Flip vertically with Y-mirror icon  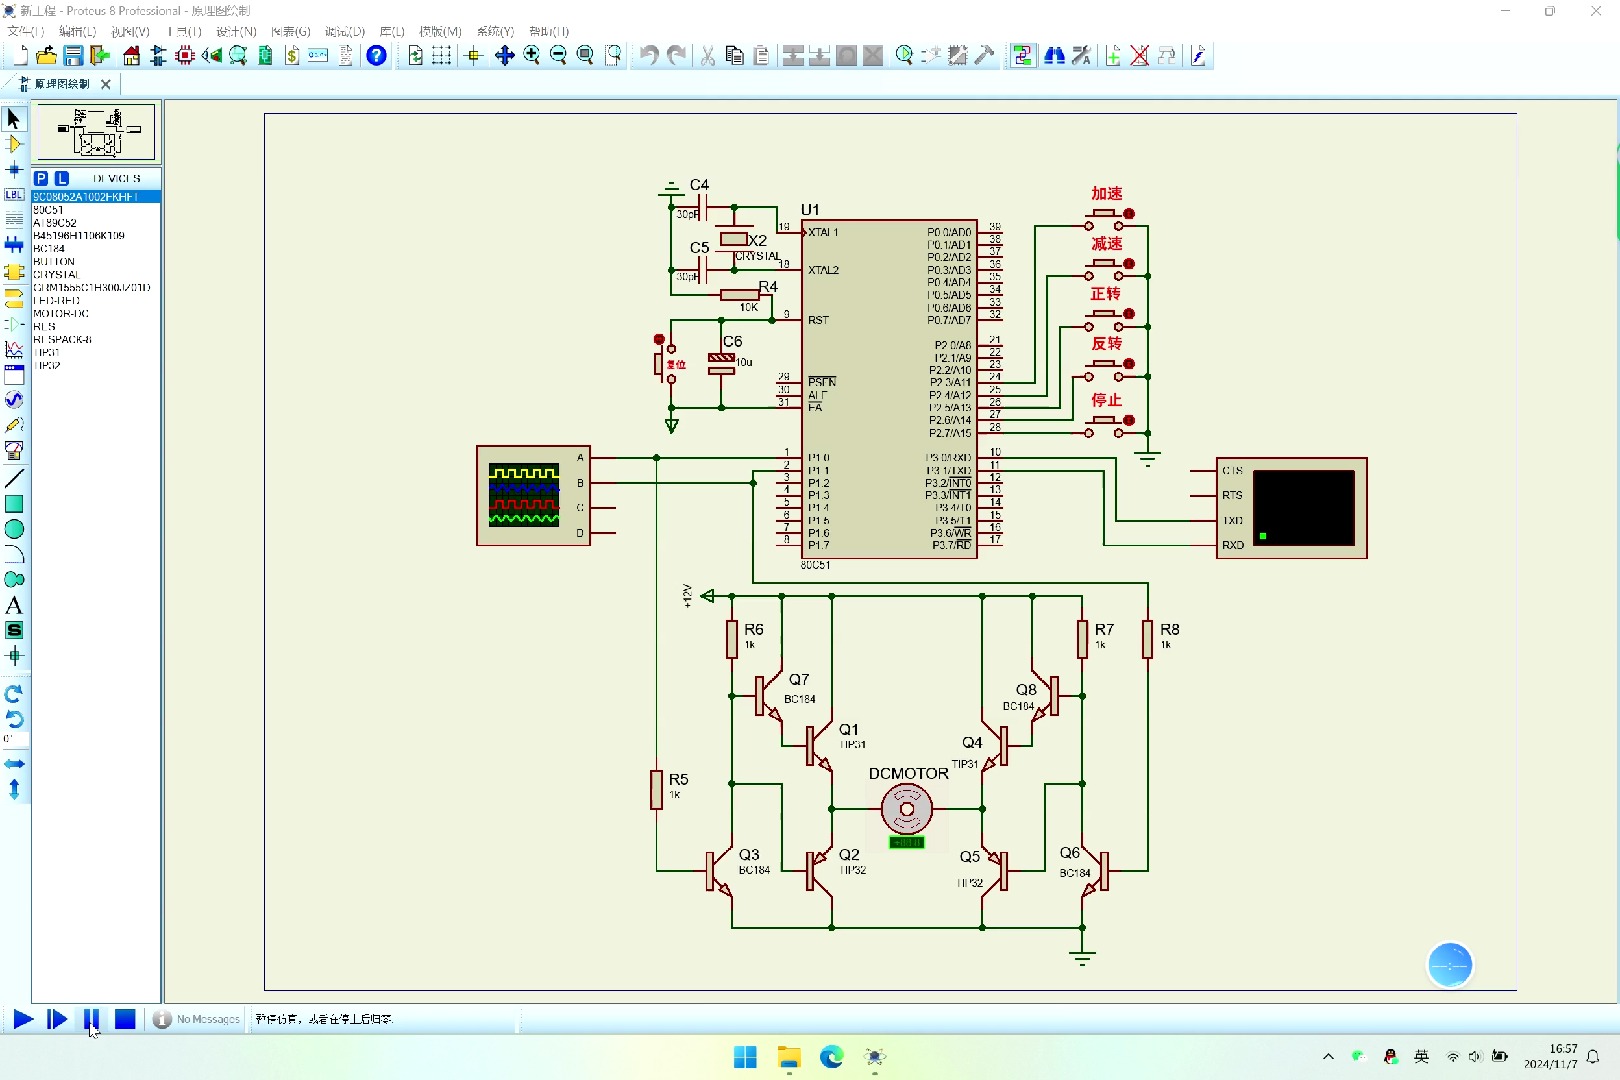[x=14, y=789]
